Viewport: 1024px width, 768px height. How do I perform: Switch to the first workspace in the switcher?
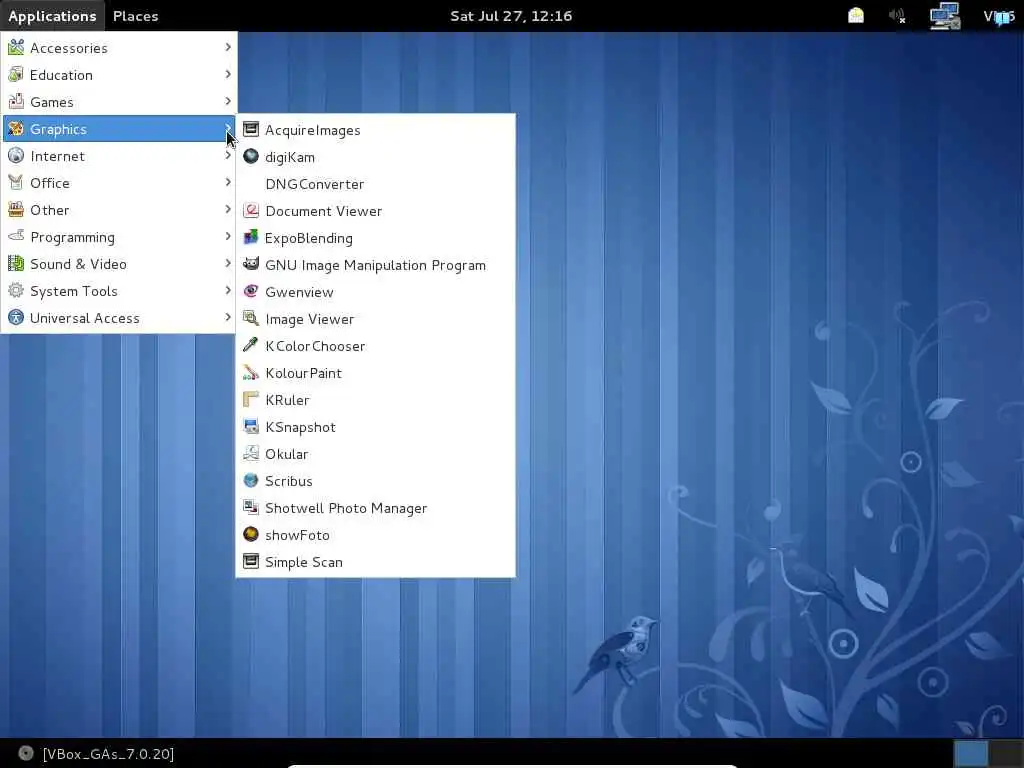971,754
